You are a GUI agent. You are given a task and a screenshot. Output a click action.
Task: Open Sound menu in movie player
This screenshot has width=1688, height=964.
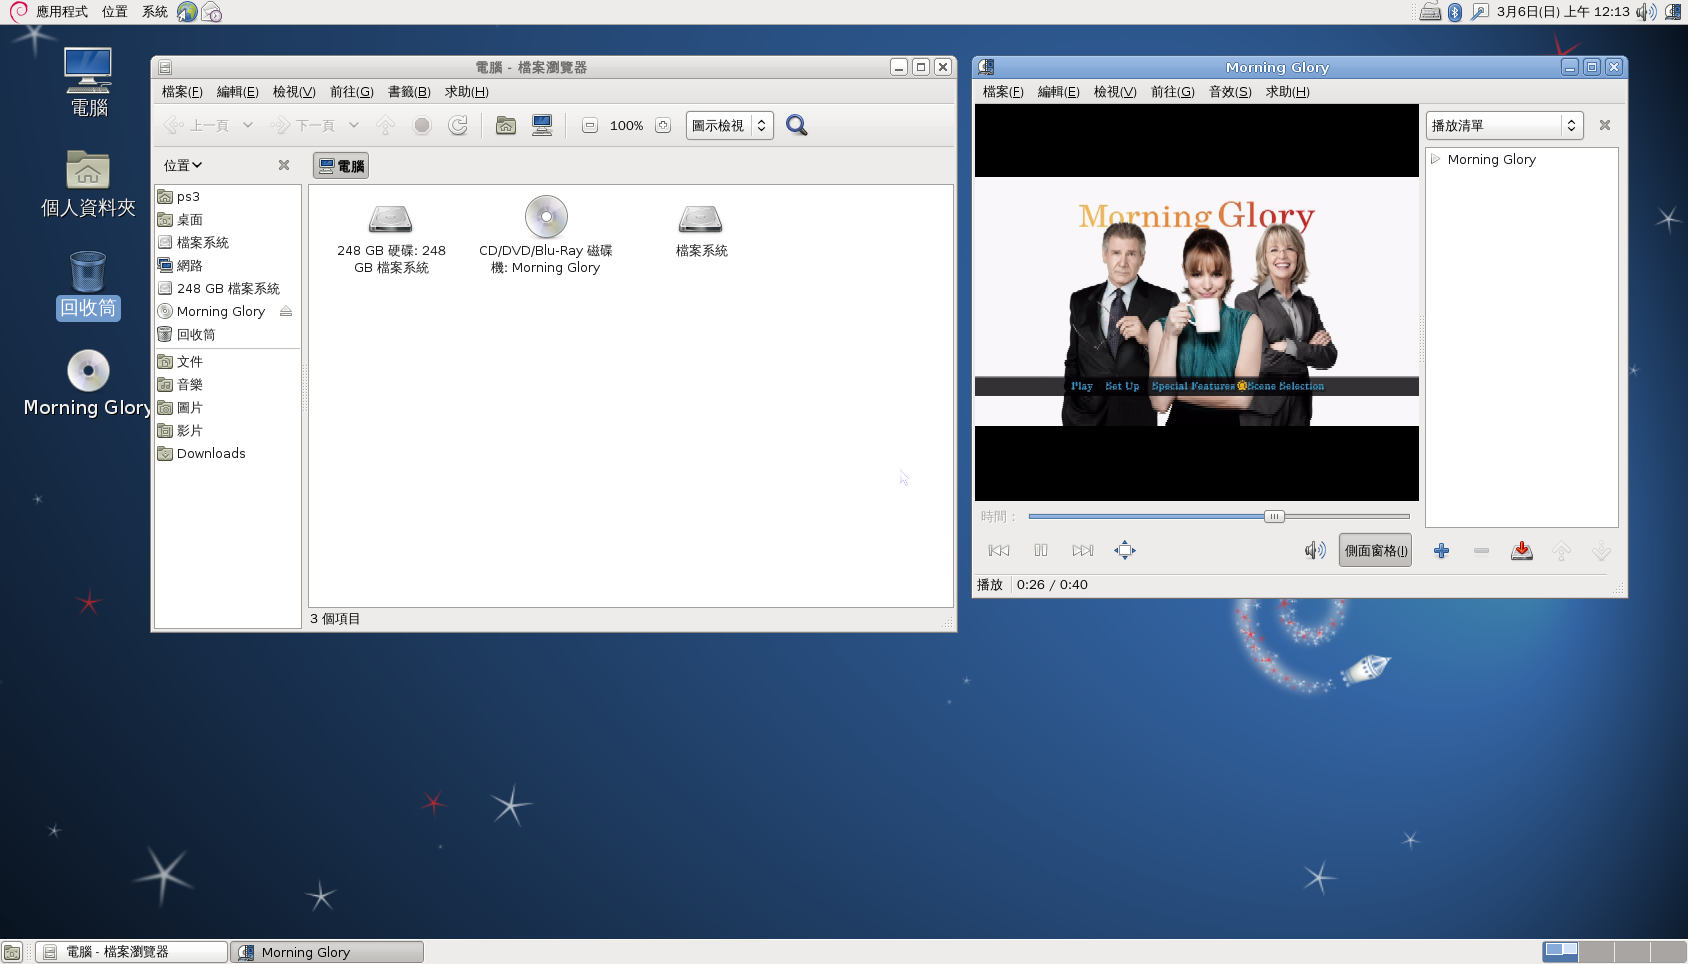[1230, 92]
